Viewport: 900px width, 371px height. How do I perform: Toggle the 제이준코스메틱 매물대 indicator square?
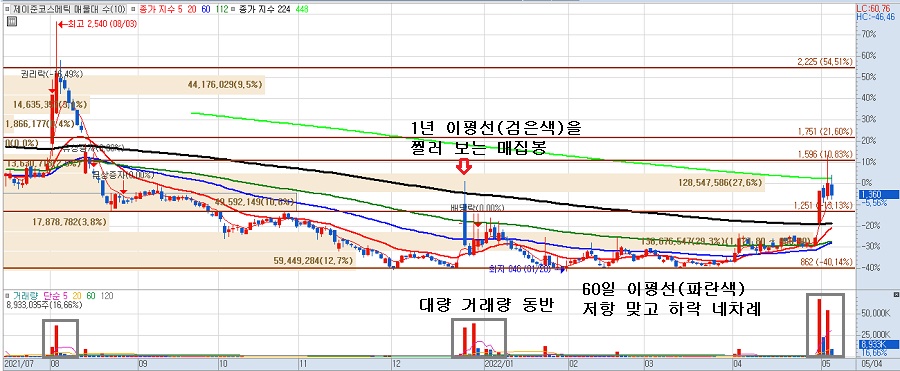7,9
